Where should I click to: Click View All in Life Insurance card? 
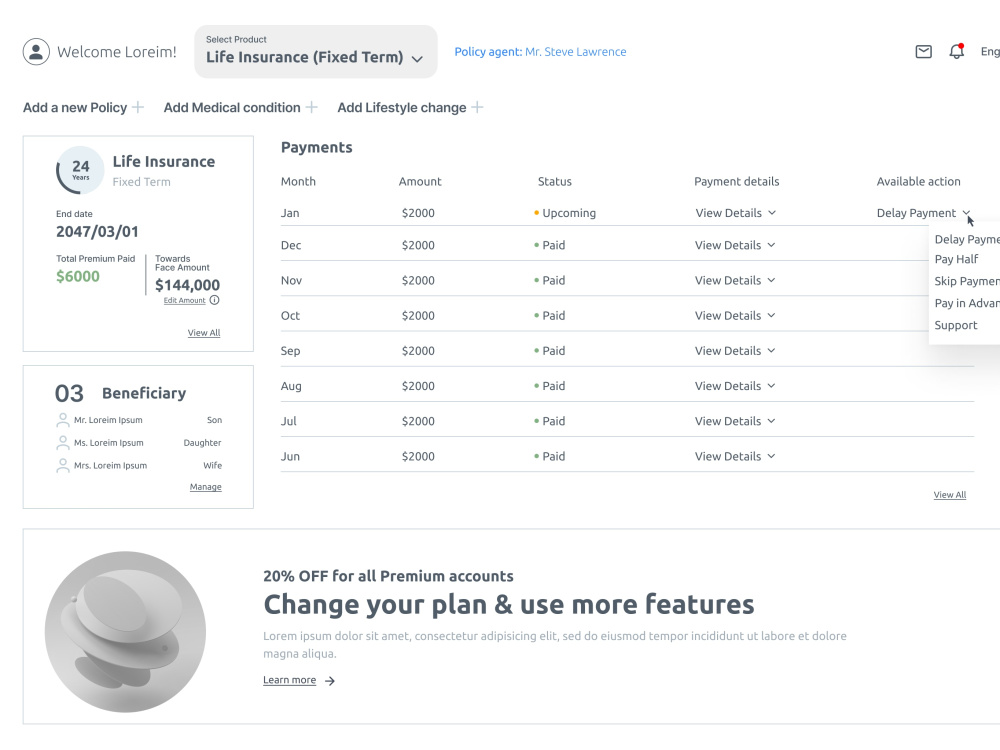[203, 333]
